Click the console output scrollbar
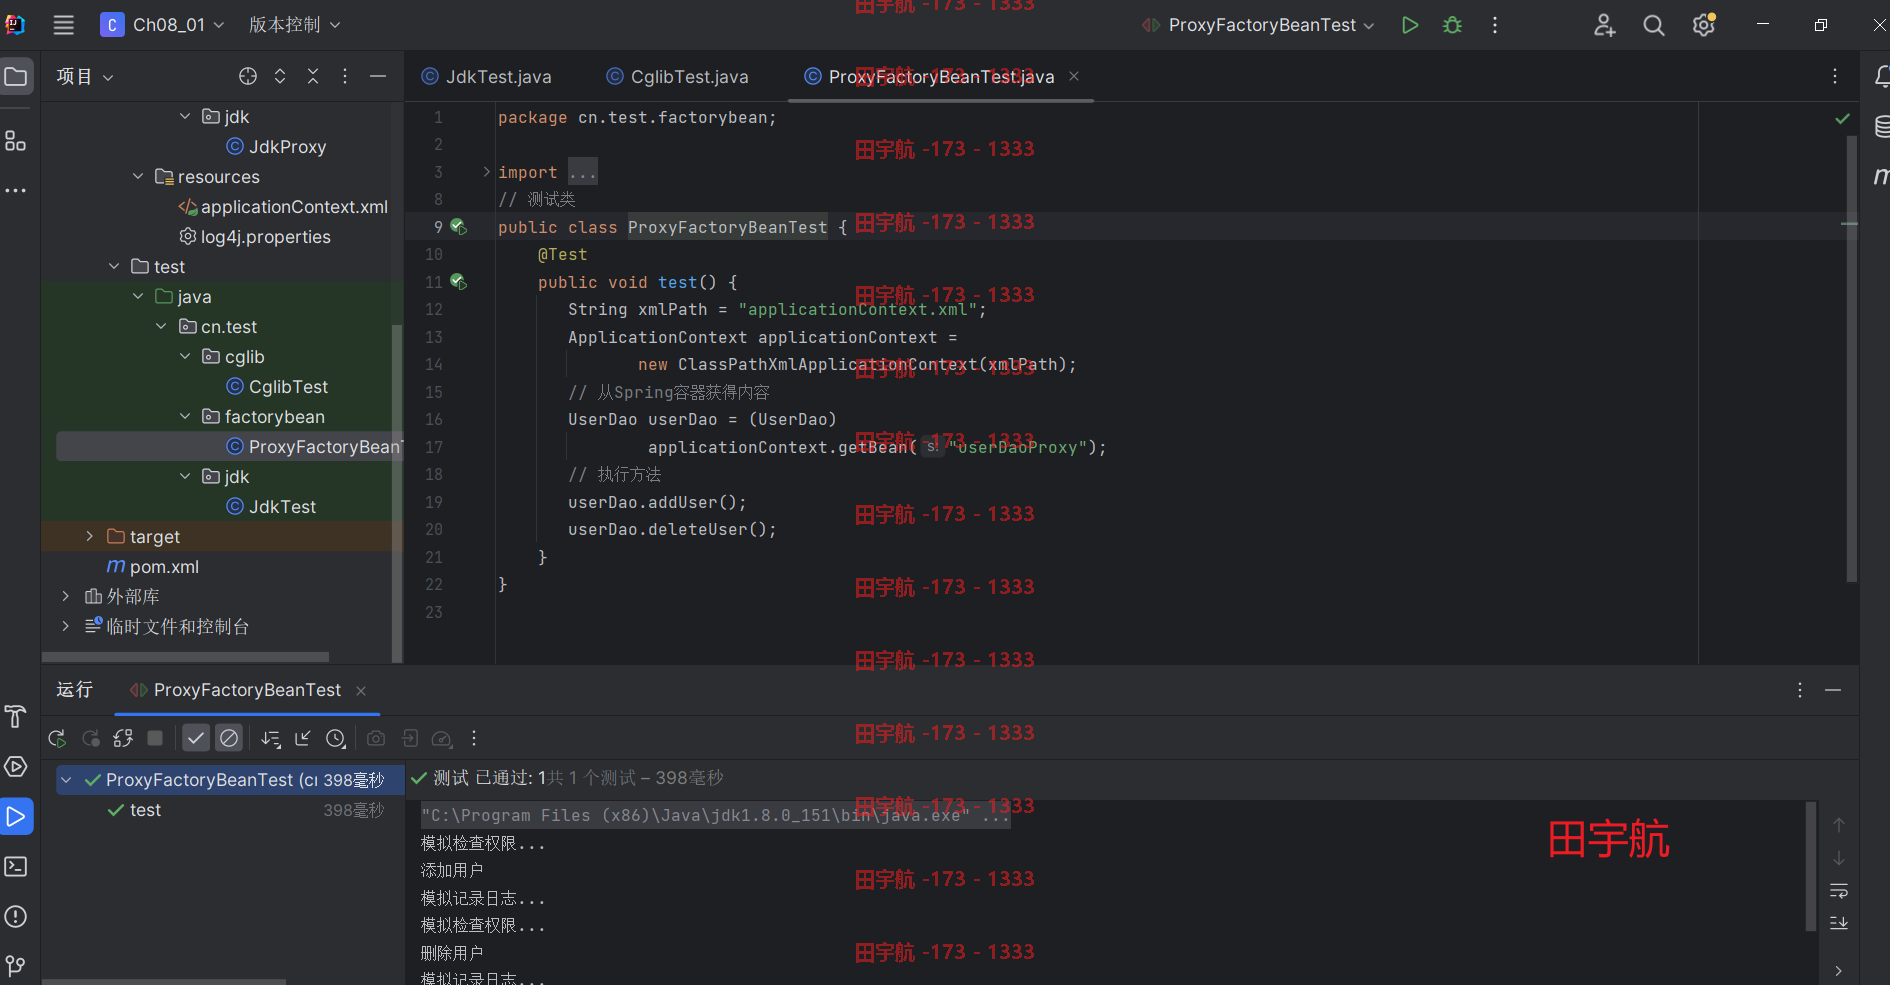1890x985 pixels. (x=1811, y=866)
